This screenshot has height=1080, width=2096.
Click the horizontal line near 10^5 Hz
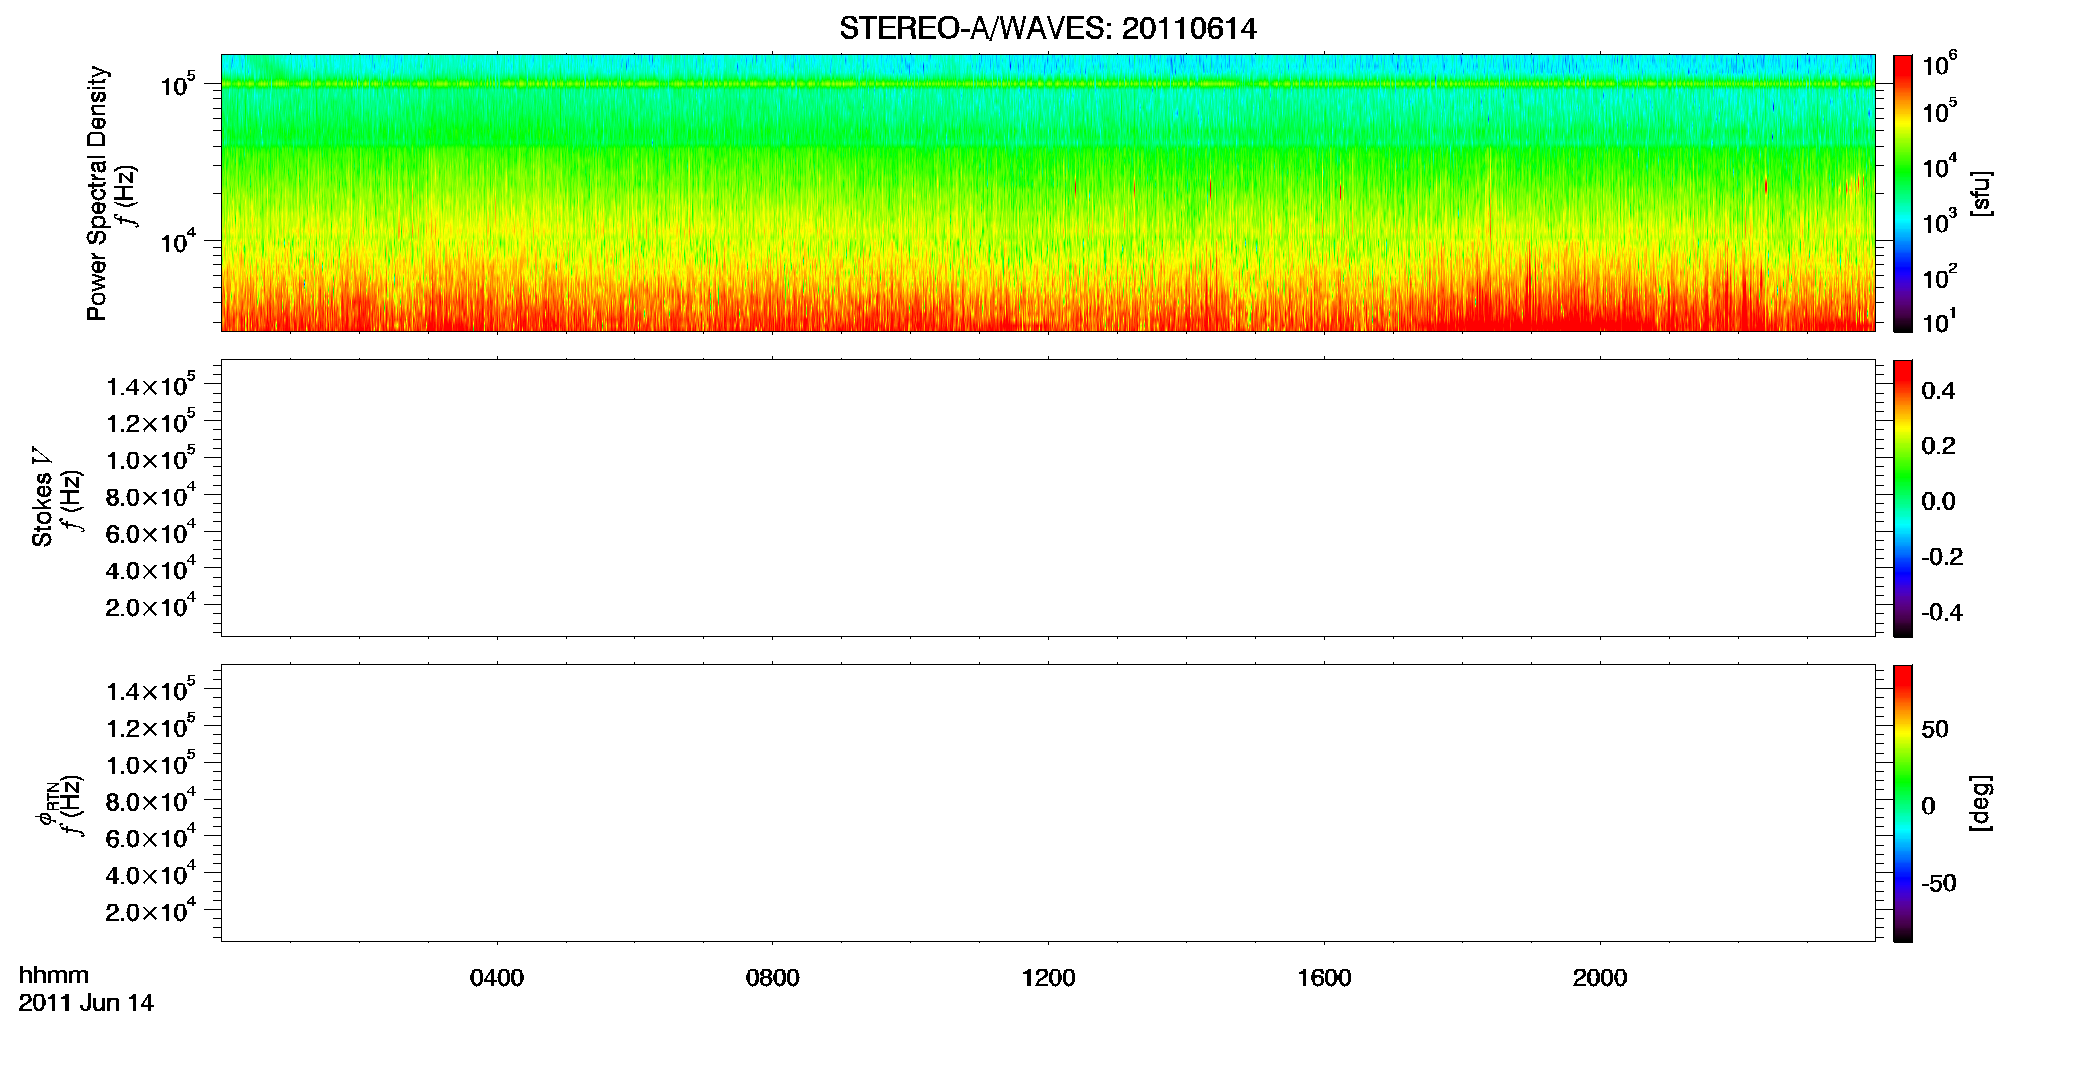click(x=1048, y=84)
